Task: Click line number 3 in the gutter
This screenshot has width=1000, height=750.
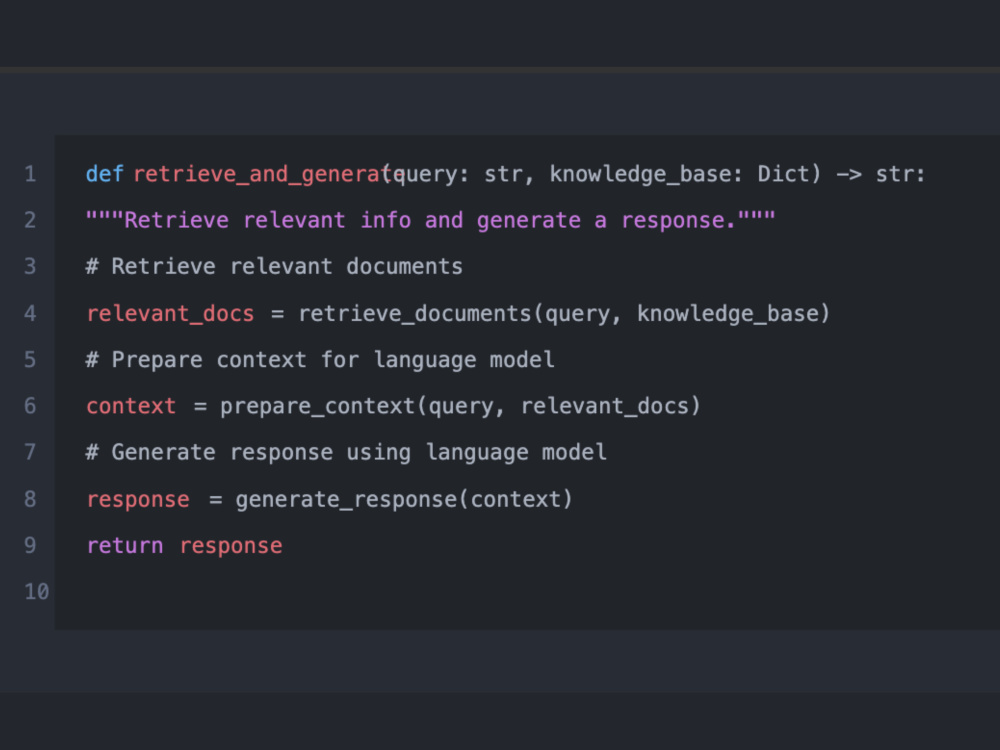Action: tap(30, 266)
